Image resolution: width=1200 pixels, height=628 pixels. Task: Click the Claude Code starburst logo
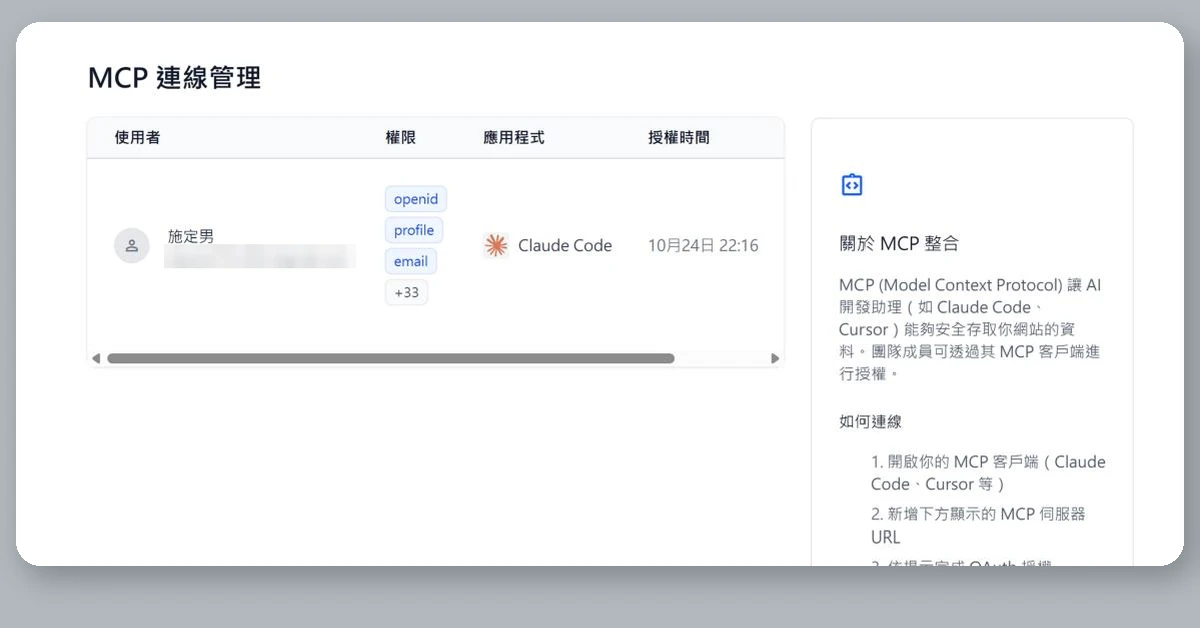[495, 245]
